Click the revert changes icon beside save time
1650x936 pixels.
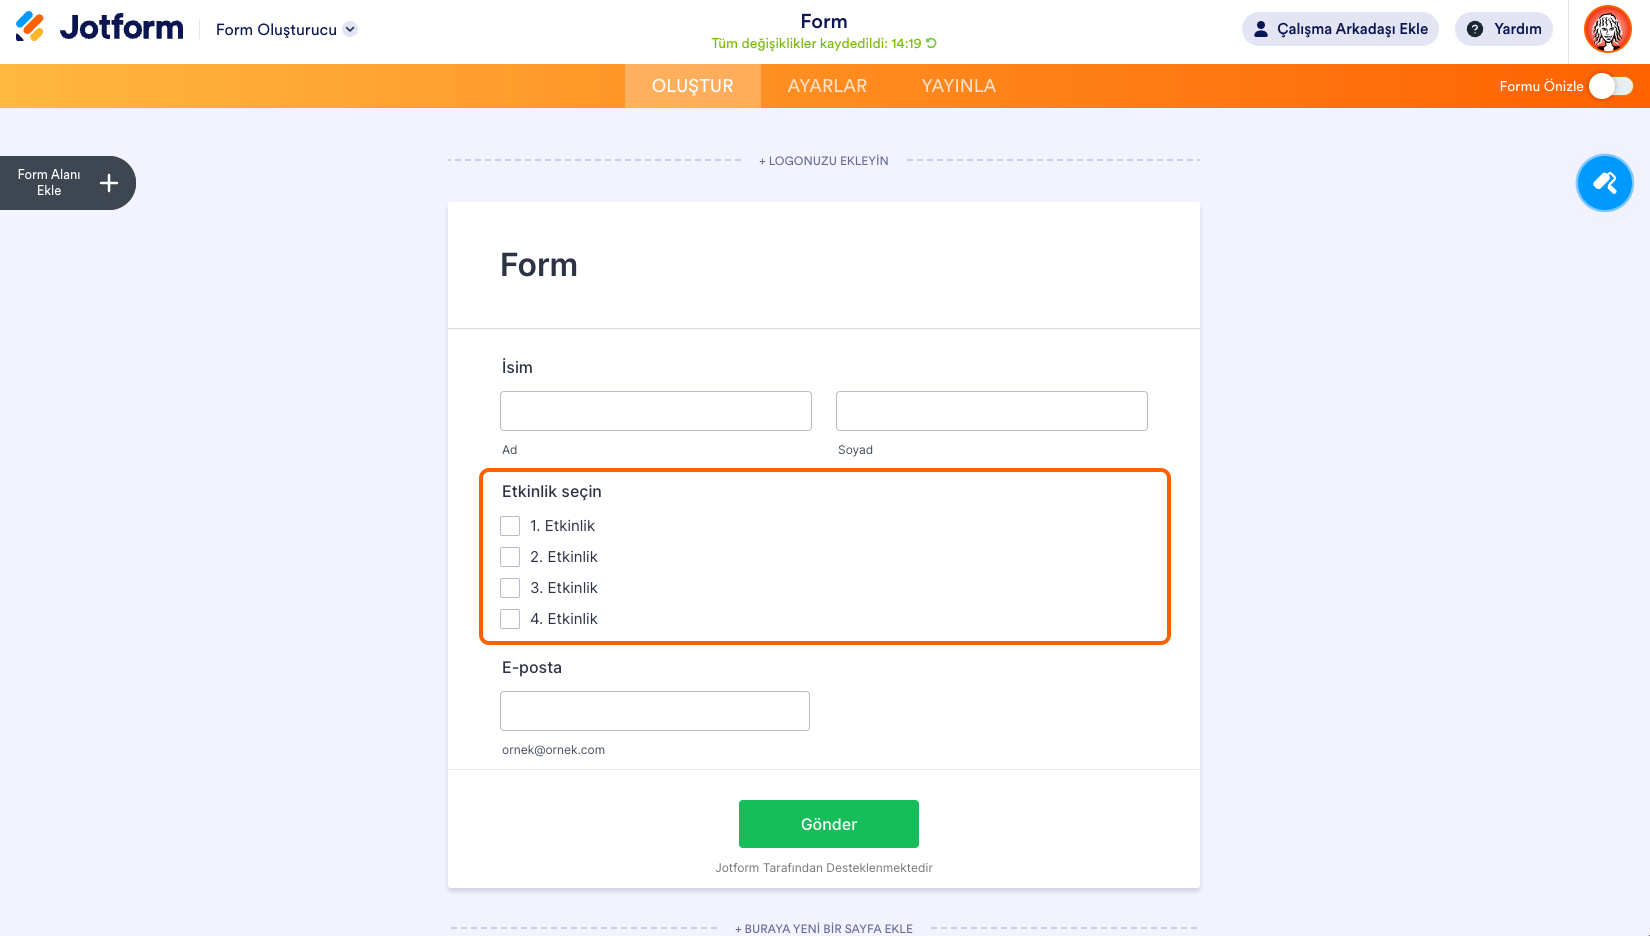(932, 43)
